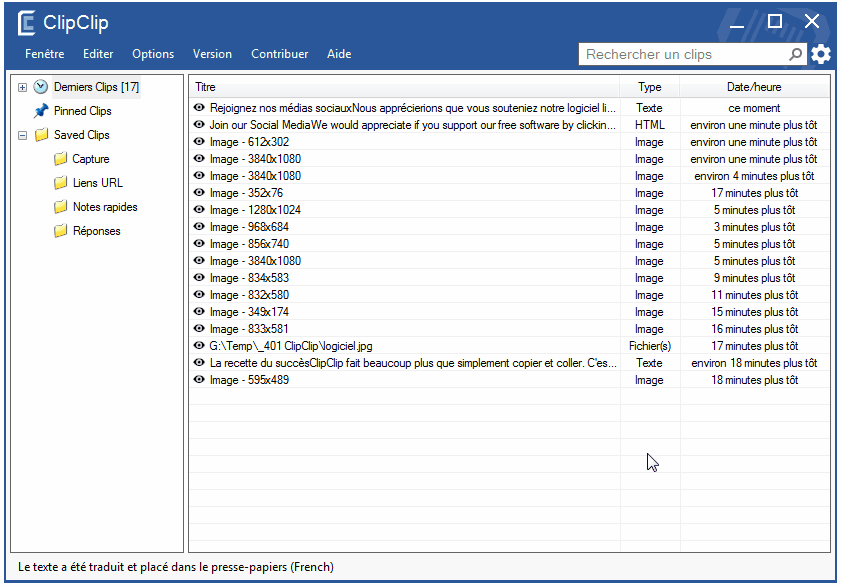Open the Notes rapides folder label
Screen dimensions: 842x587
pos(105,207)
